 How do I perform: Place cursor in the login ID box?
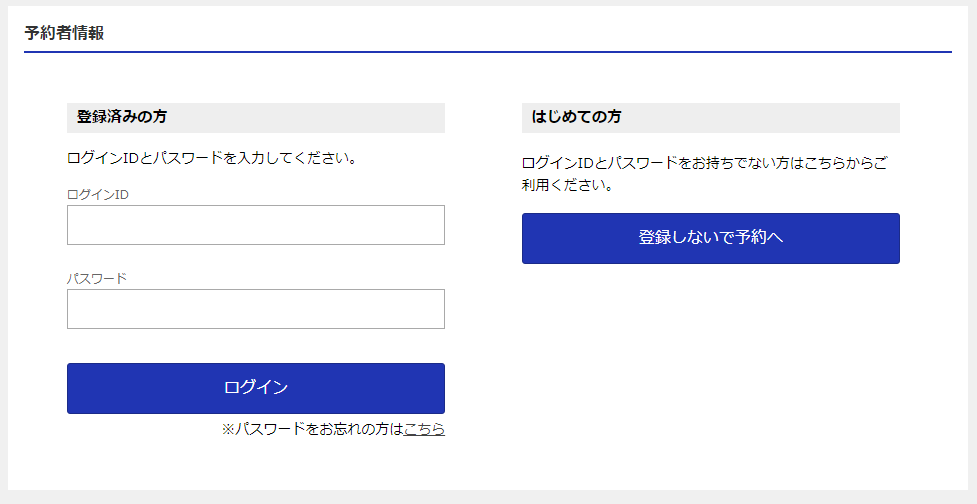pos(255,225)
